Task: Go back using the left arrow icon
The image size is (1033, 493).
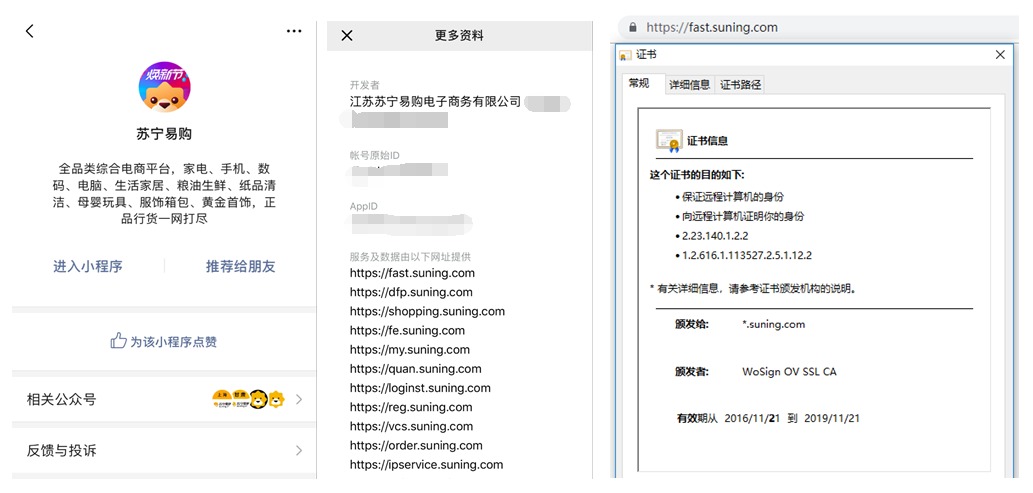Action: pyautogui.click(x=29, y=31)
